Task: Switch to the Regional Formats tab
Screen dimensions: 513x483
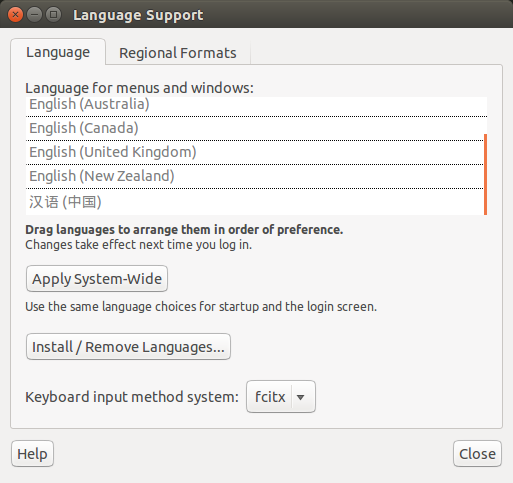Action: click(178, 53)
